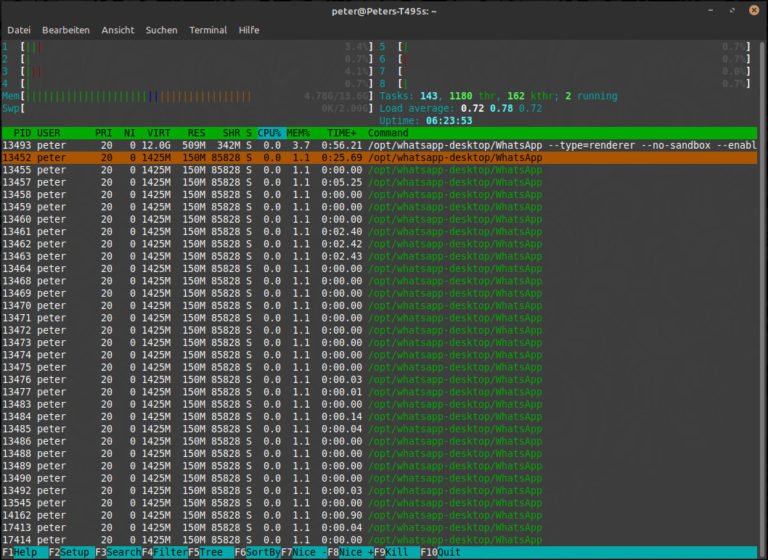Viewport: 768px width, 560px height.
Task: Select process row with PID 13461
Action: coord(379,232)
